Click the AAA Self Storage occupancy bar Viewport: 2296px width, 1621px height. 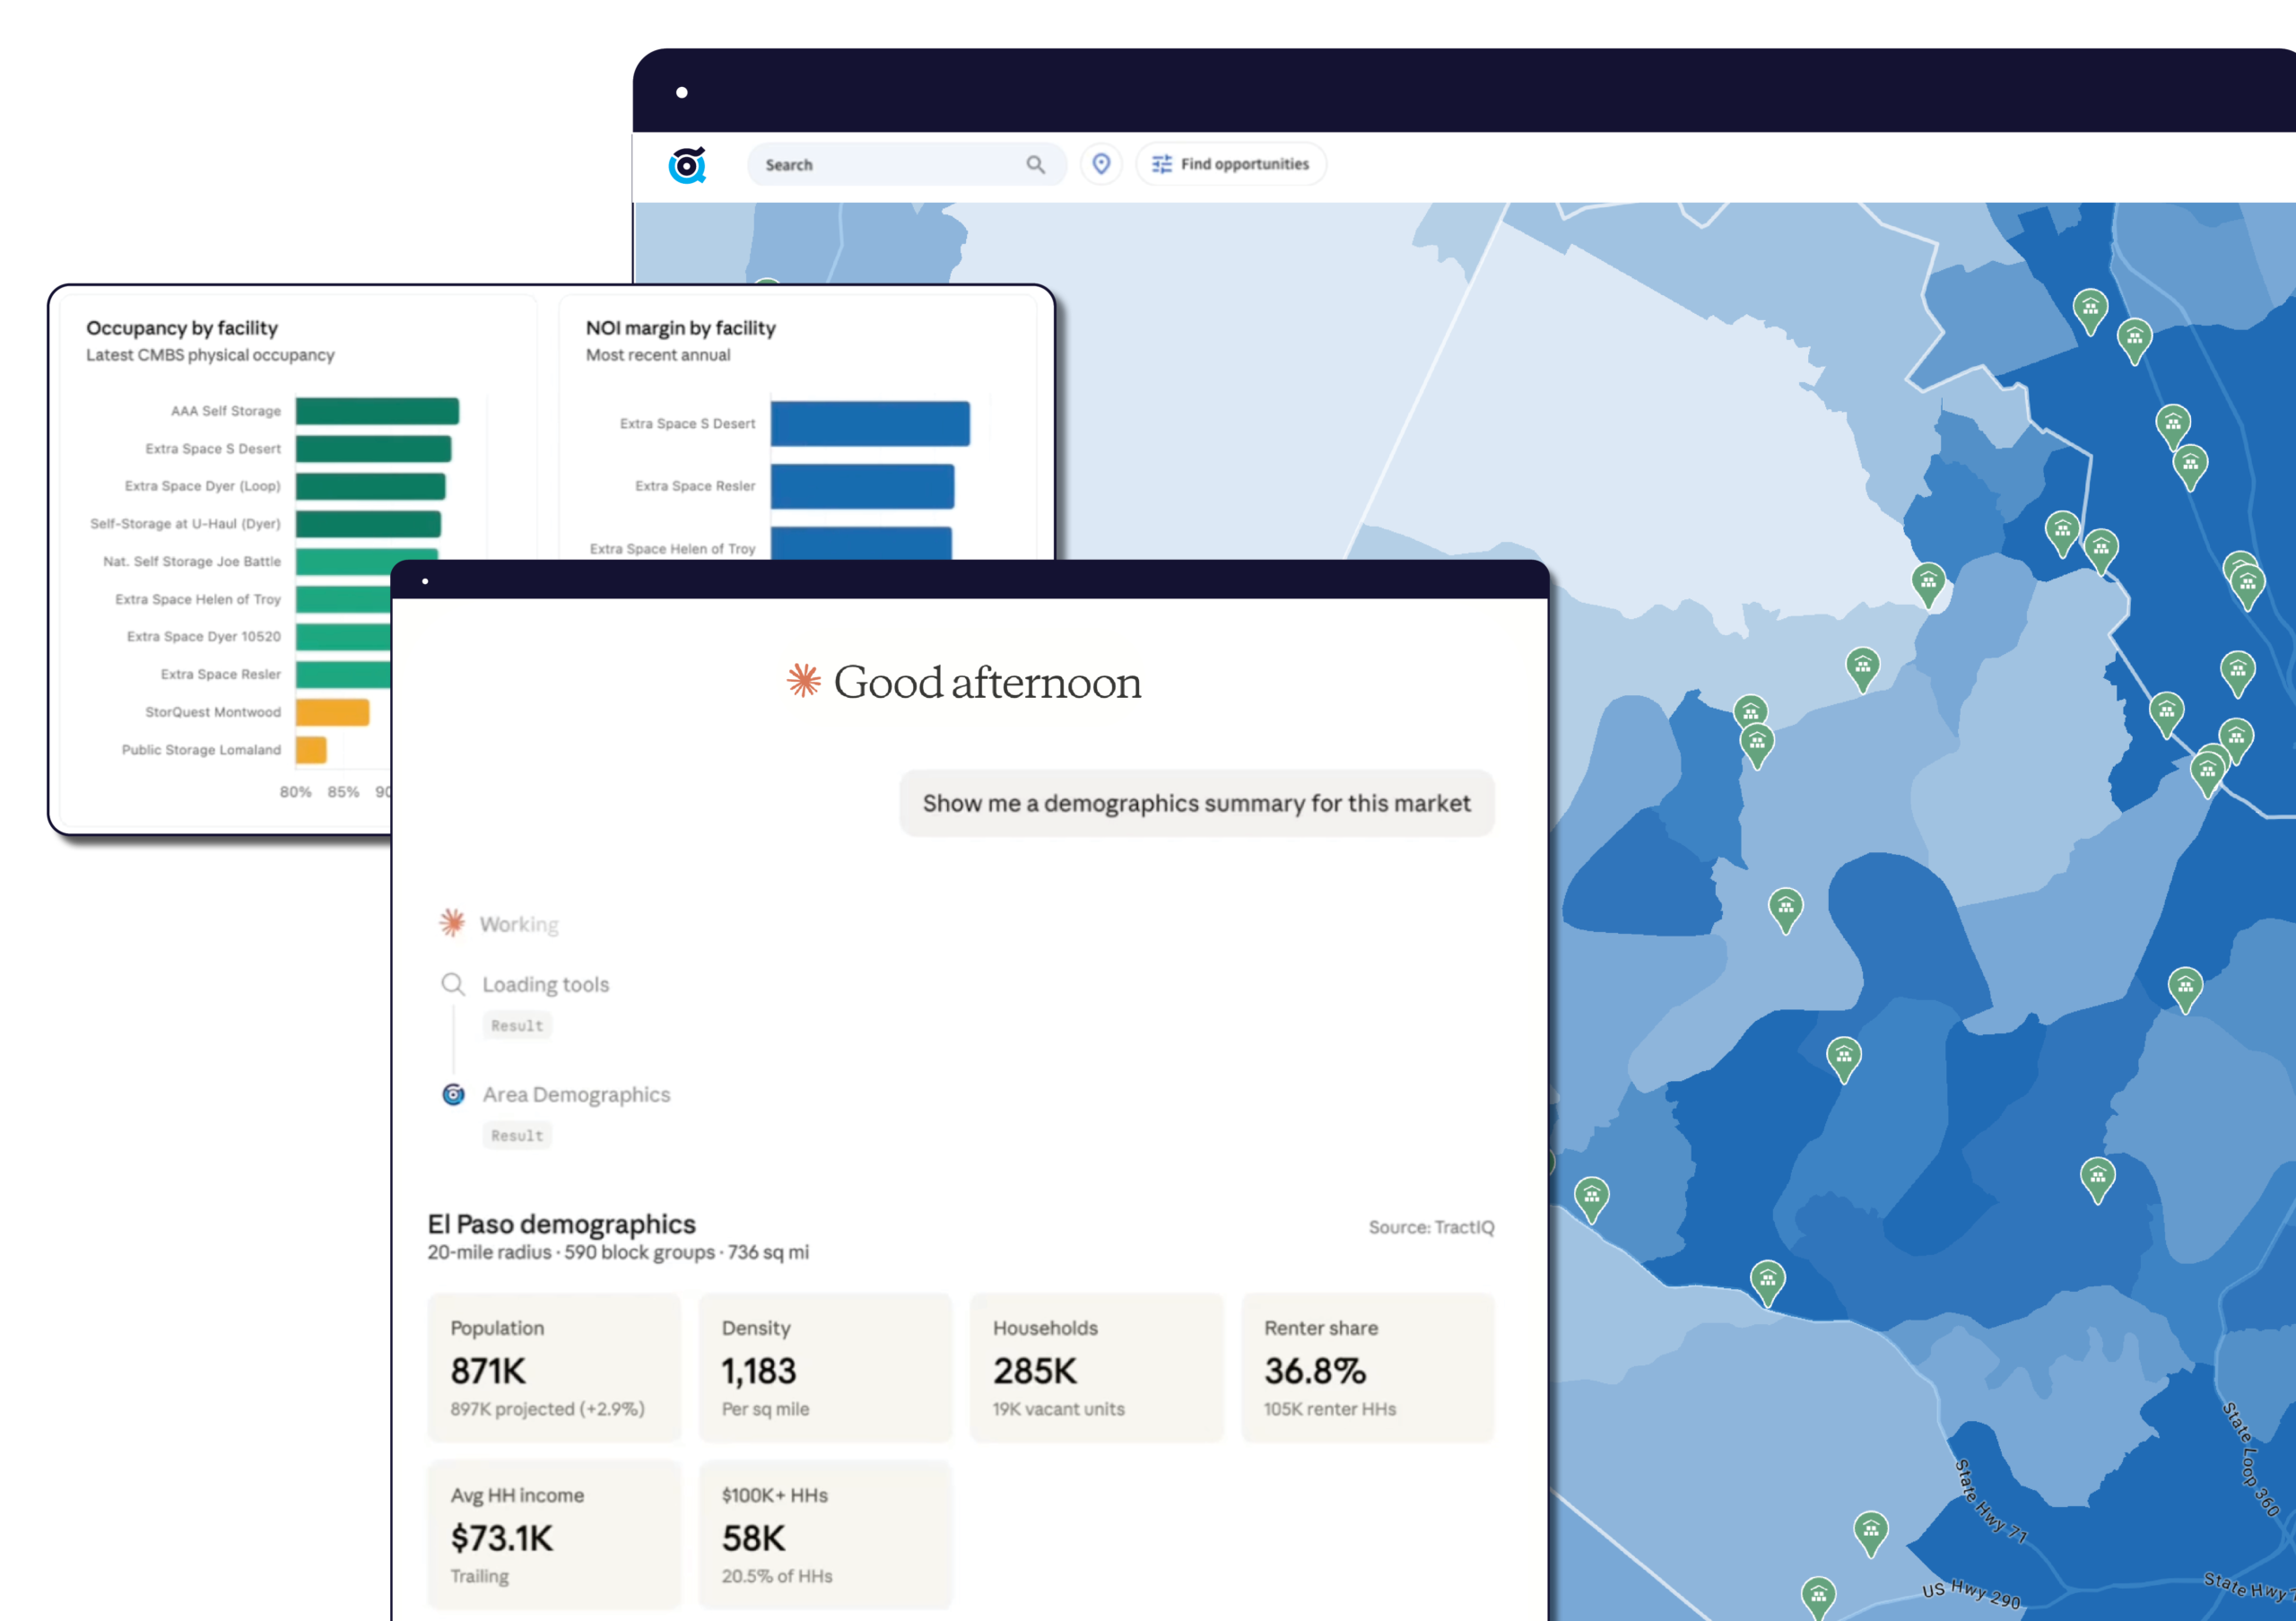click(377, 411)
